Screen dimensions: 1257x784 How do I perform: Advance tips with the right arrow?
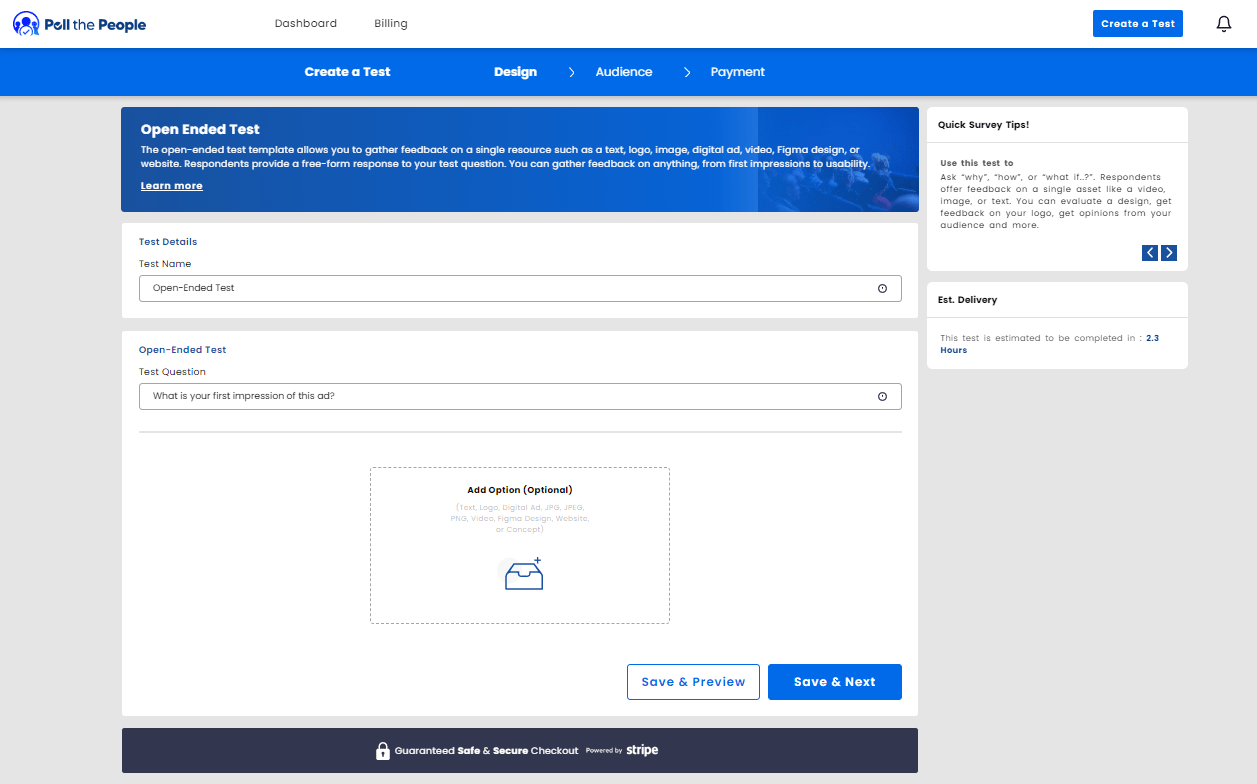[1168, 253]
